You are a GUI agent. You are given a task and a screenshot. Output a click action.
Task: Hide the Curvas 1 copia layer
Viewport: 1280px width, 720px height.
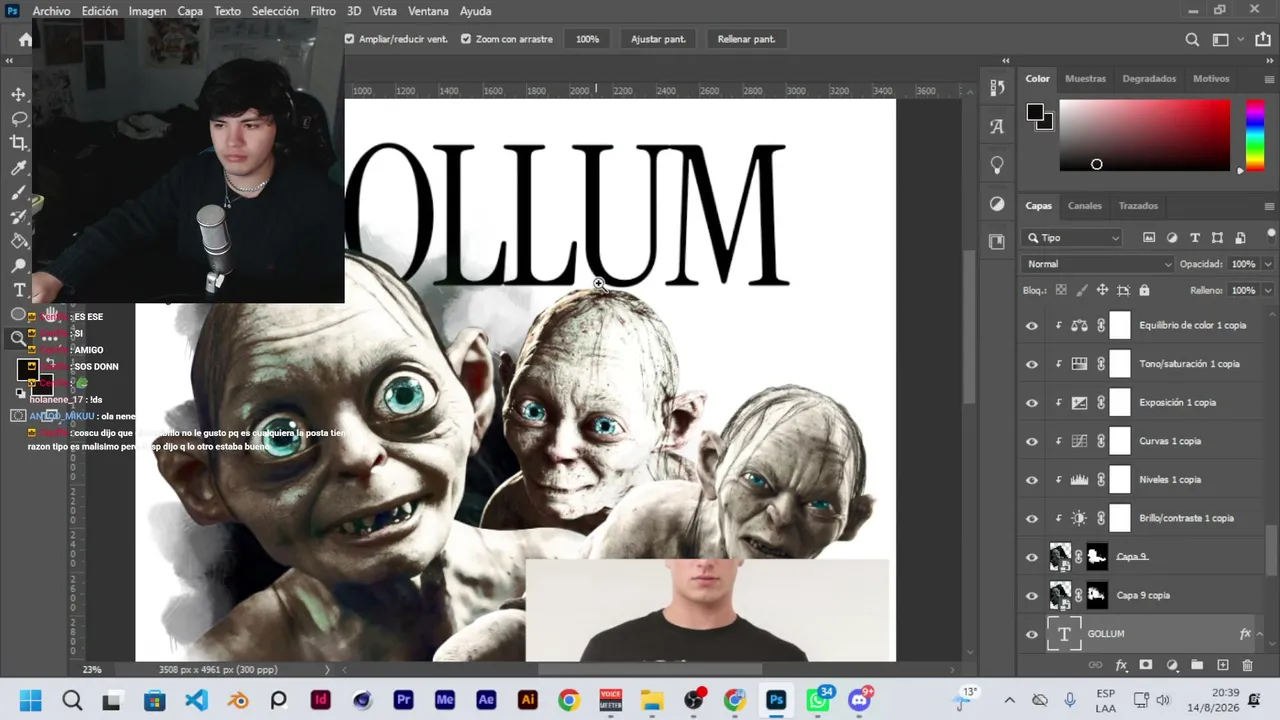1032,441
